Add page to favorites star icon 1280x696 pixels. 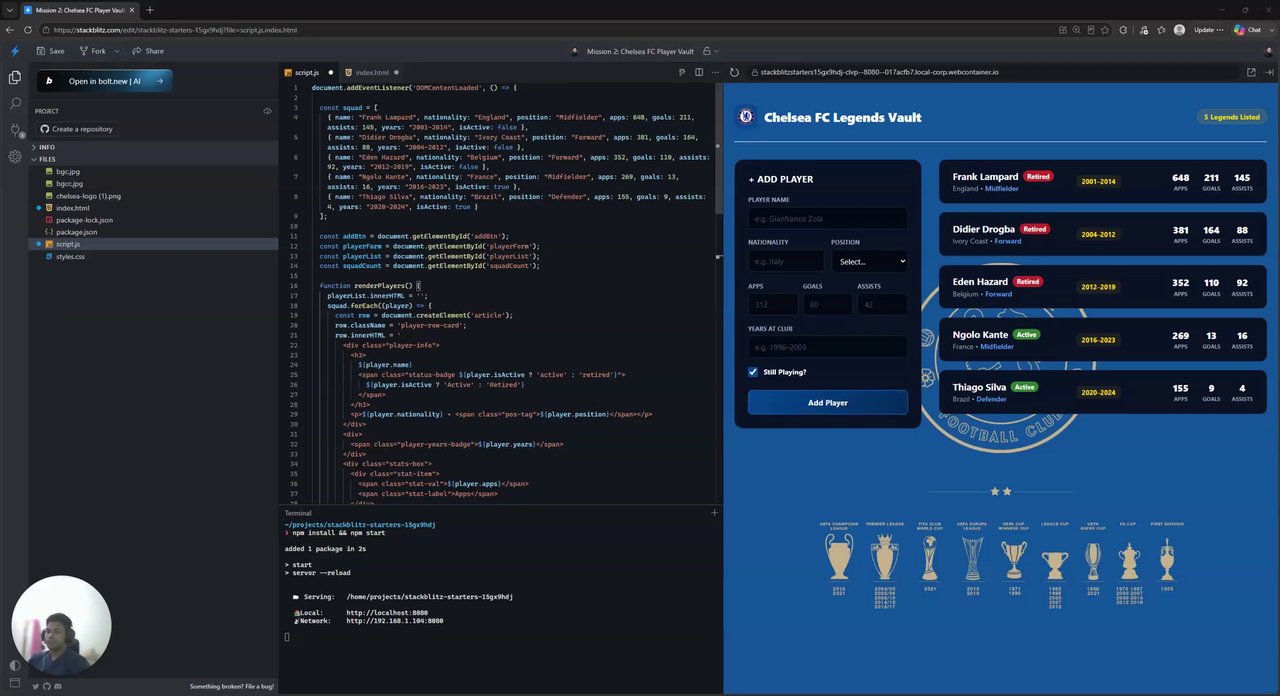[x=1105, y=30]
